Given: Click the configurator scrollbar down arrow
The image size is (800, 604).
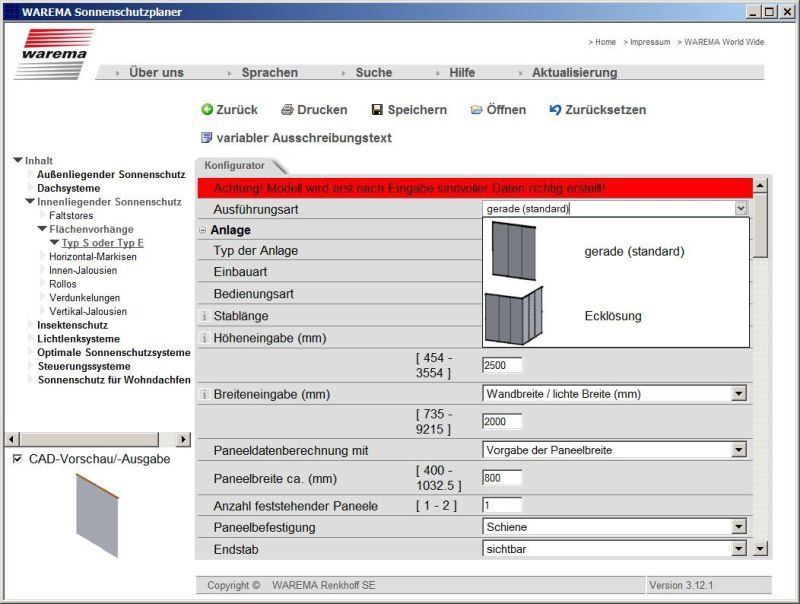Looking at the screenshot, I should coord(760,549).
